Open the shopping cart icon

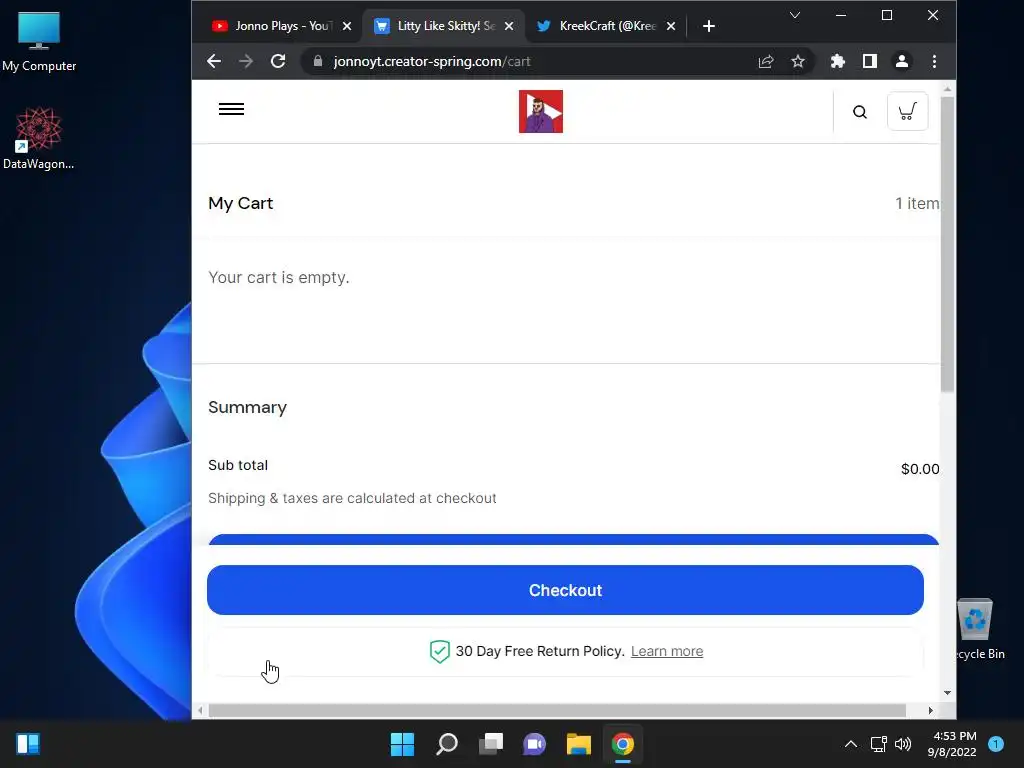pos(907,112)
